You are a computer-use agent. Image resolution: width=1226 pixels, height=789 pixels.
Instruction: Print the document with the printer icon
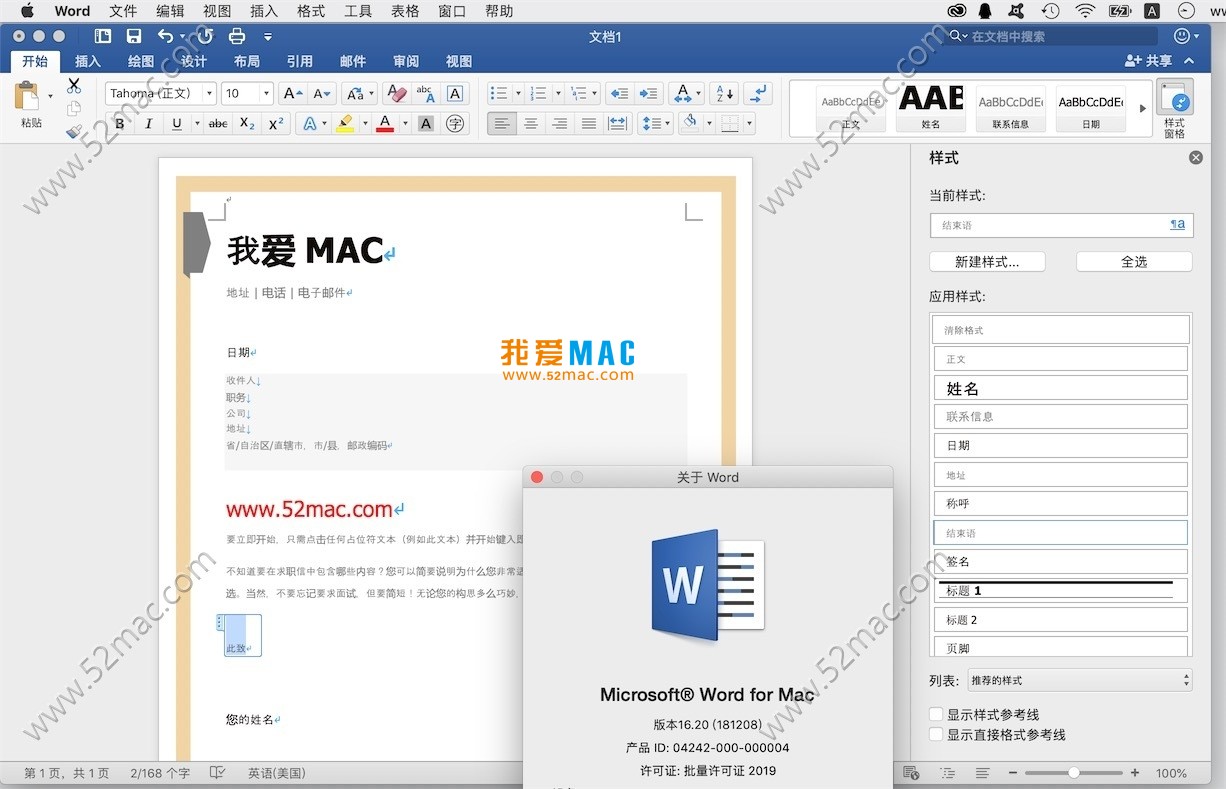tap(237, 36)
